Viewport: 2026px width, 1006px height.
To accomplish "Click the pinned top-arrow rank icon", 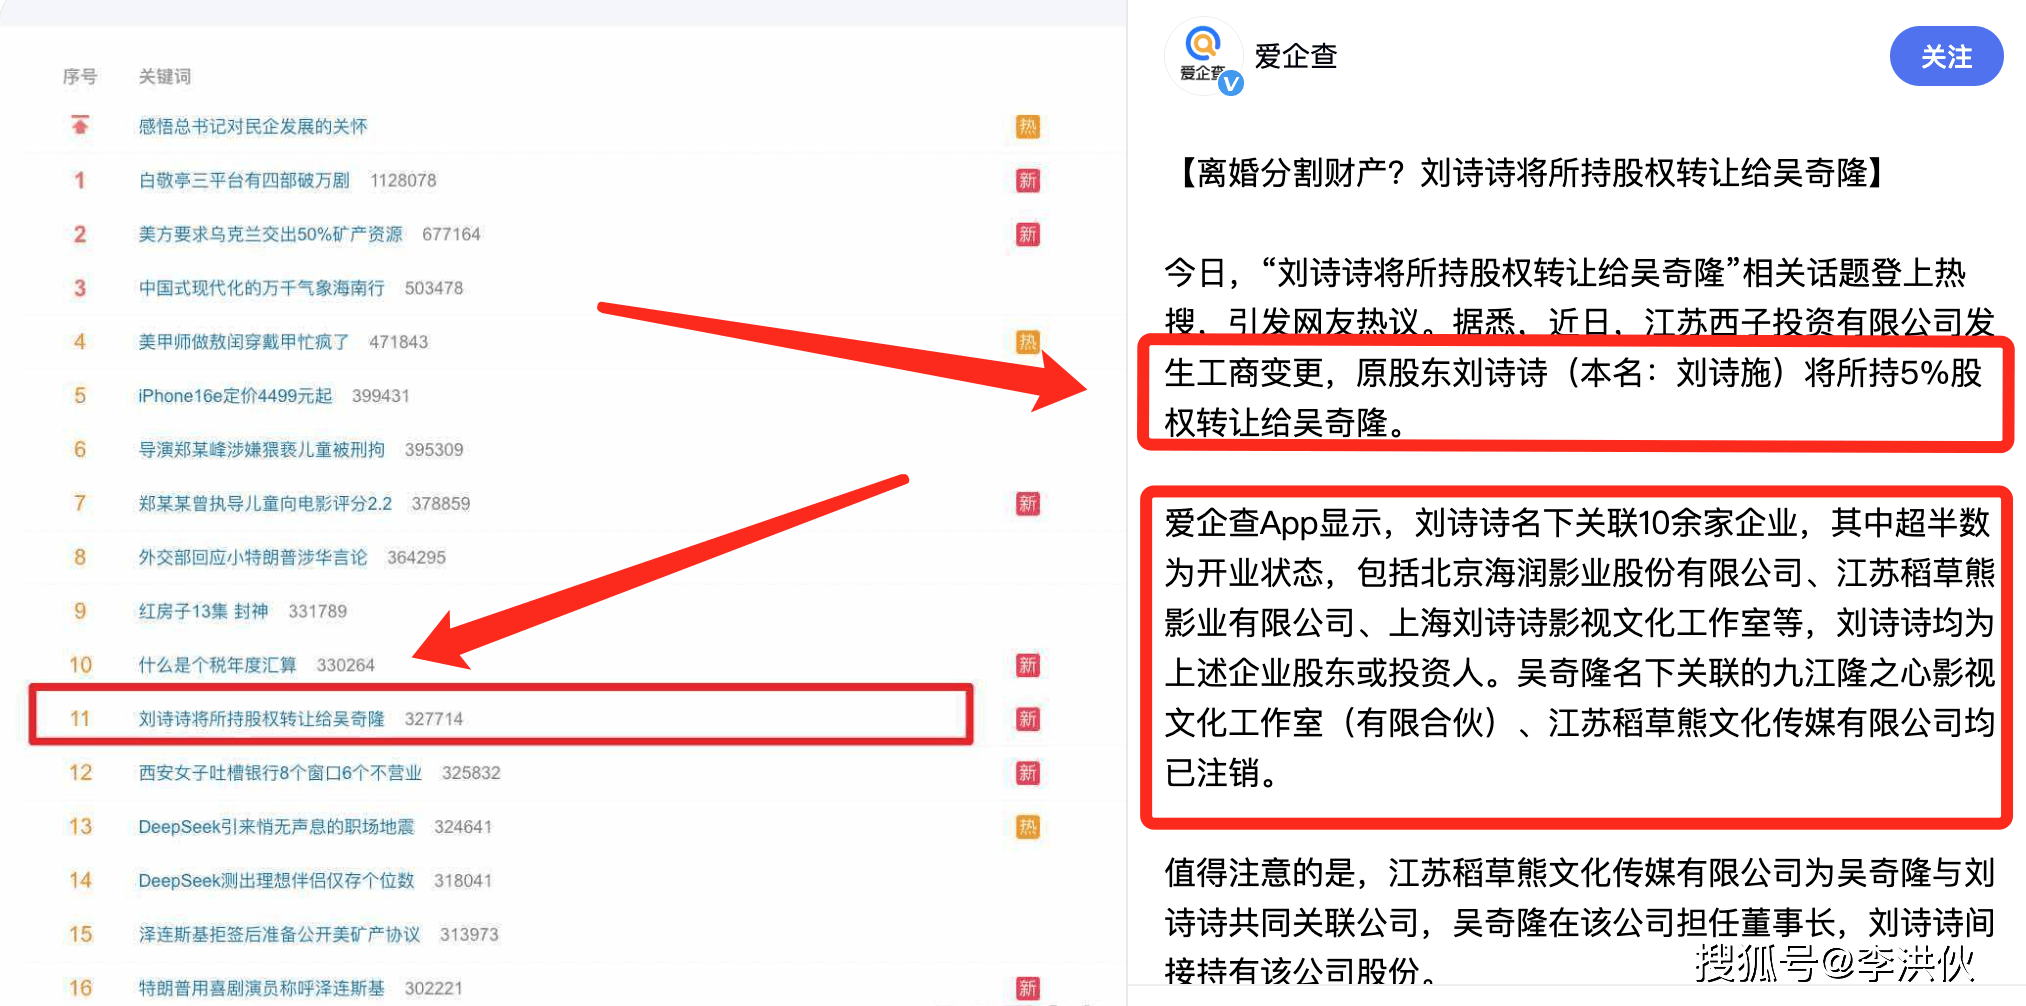I will pos(80,126).
